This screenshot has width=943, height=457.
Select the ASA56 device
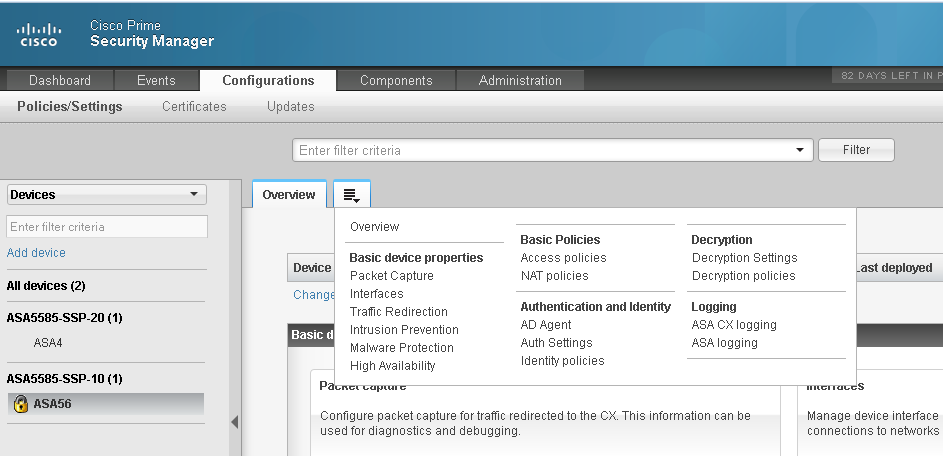(106, 404)
